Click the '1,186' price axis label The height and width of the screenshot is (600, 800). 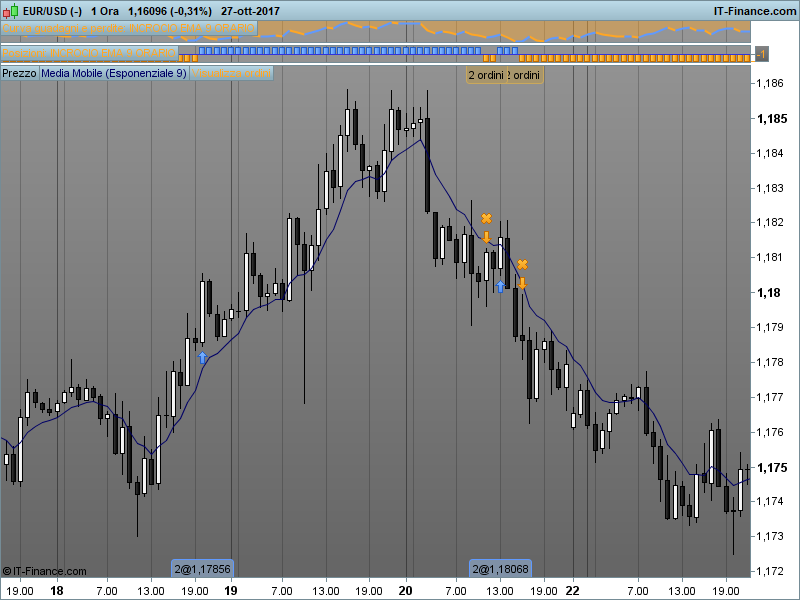[x=770, y=83]
